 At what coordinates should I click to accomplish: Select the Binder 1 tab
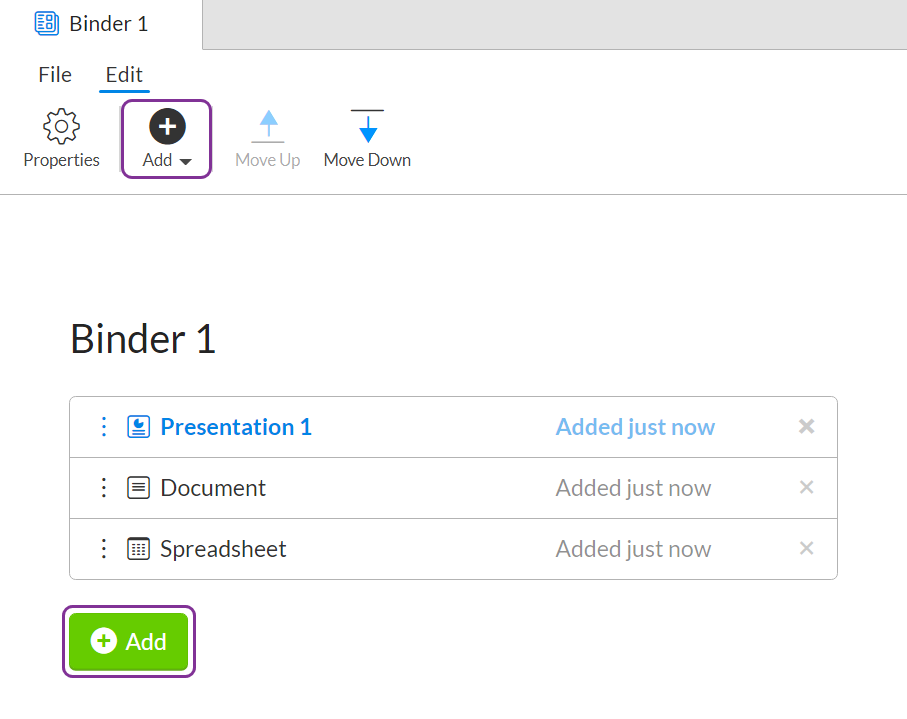pyautogui.click(x=100, y=22)
